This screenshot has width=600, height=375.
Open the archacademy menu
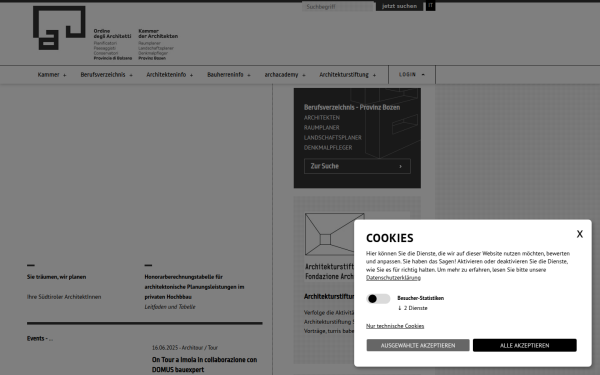tap(285, 75)
